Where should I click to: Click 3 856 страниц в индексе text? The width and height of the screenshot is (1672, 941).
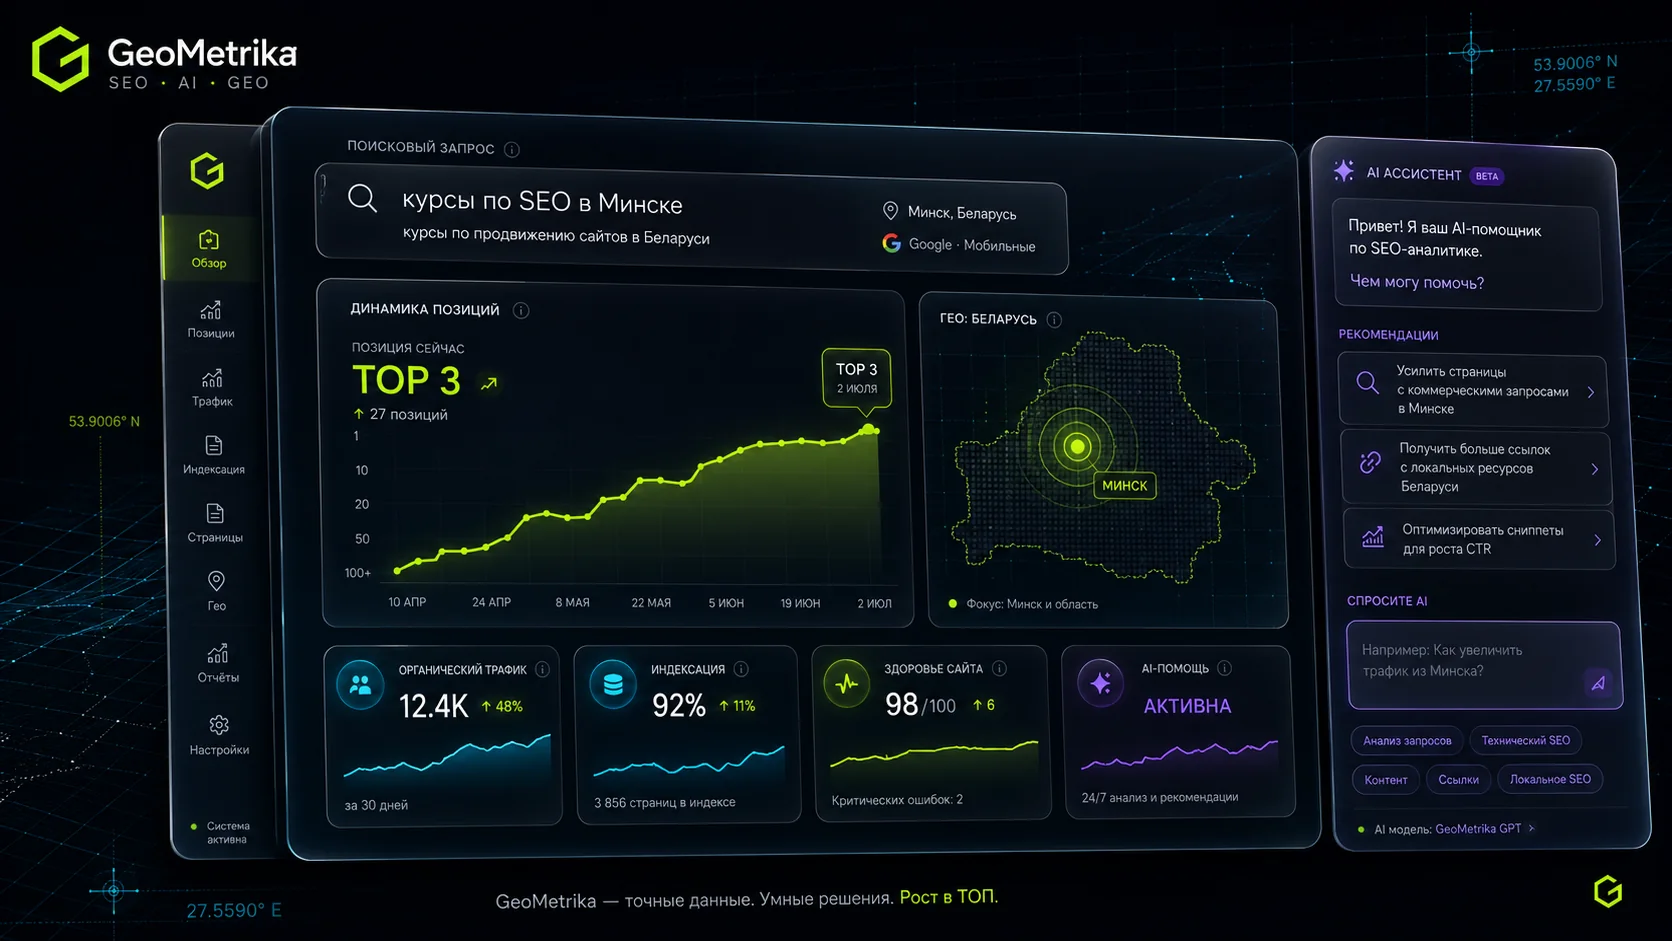(x=665, y=802)
